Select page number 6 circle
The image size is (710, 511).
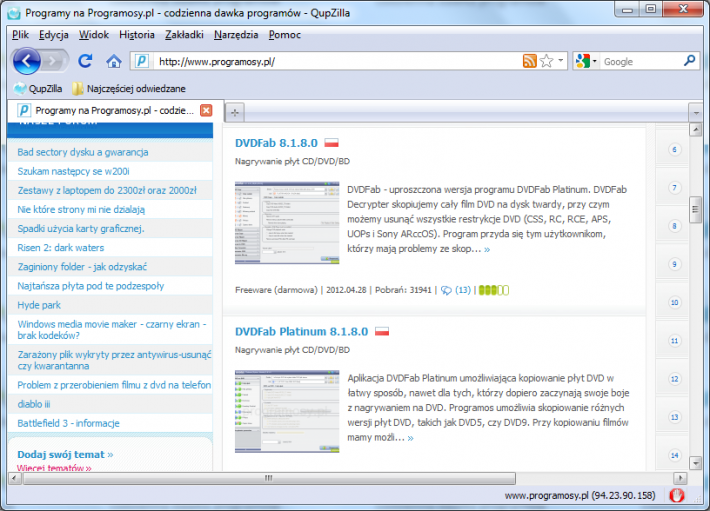[x=674, y=150]
